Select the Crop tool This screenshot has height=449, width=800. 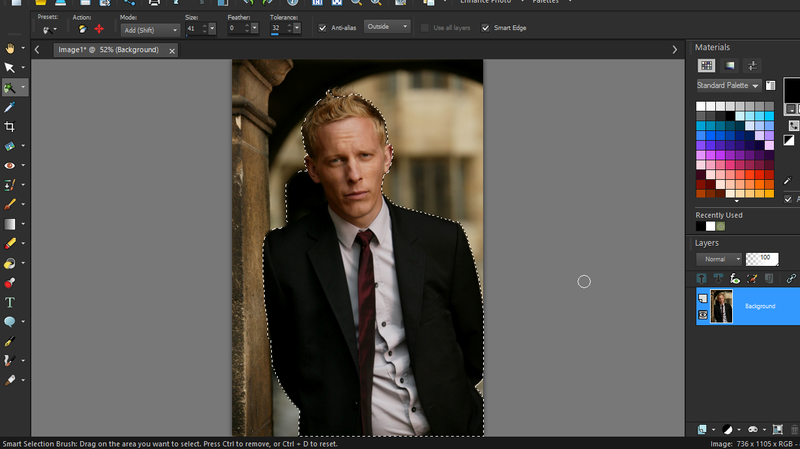coord(10,127)
